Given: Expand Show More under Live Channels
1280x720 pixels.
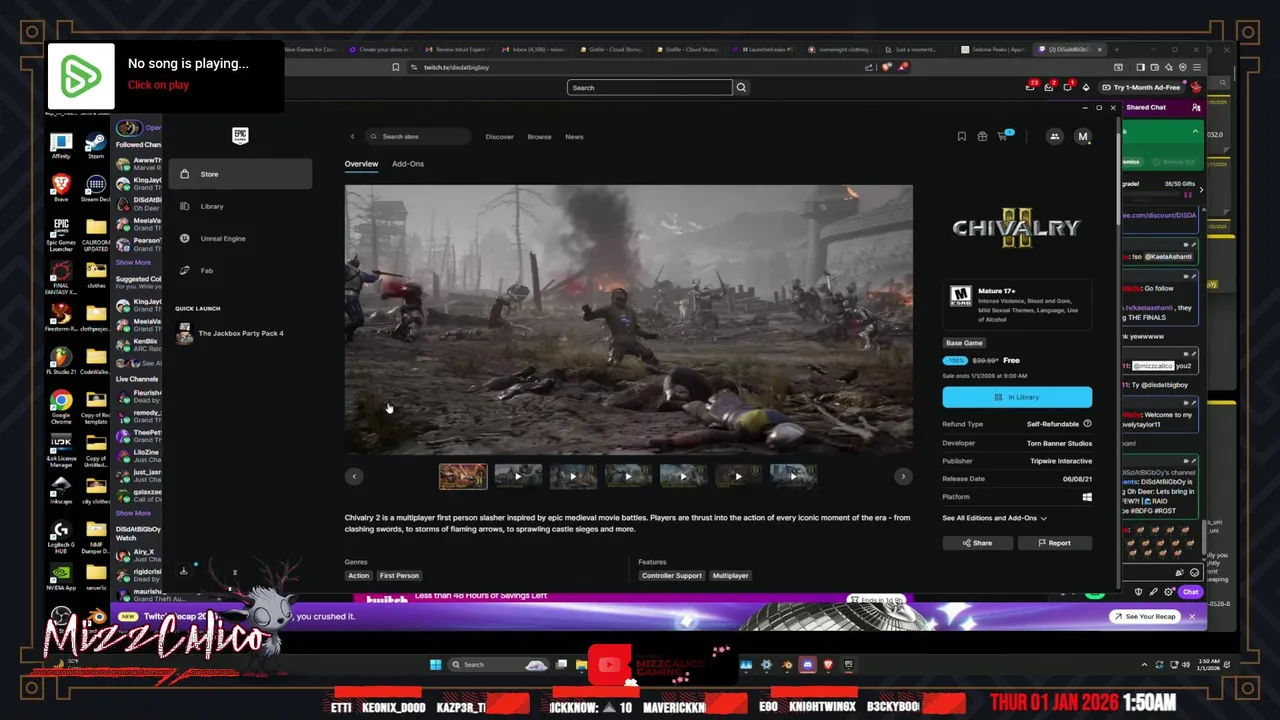Looking at the screenshot, I should pos(133,513).
